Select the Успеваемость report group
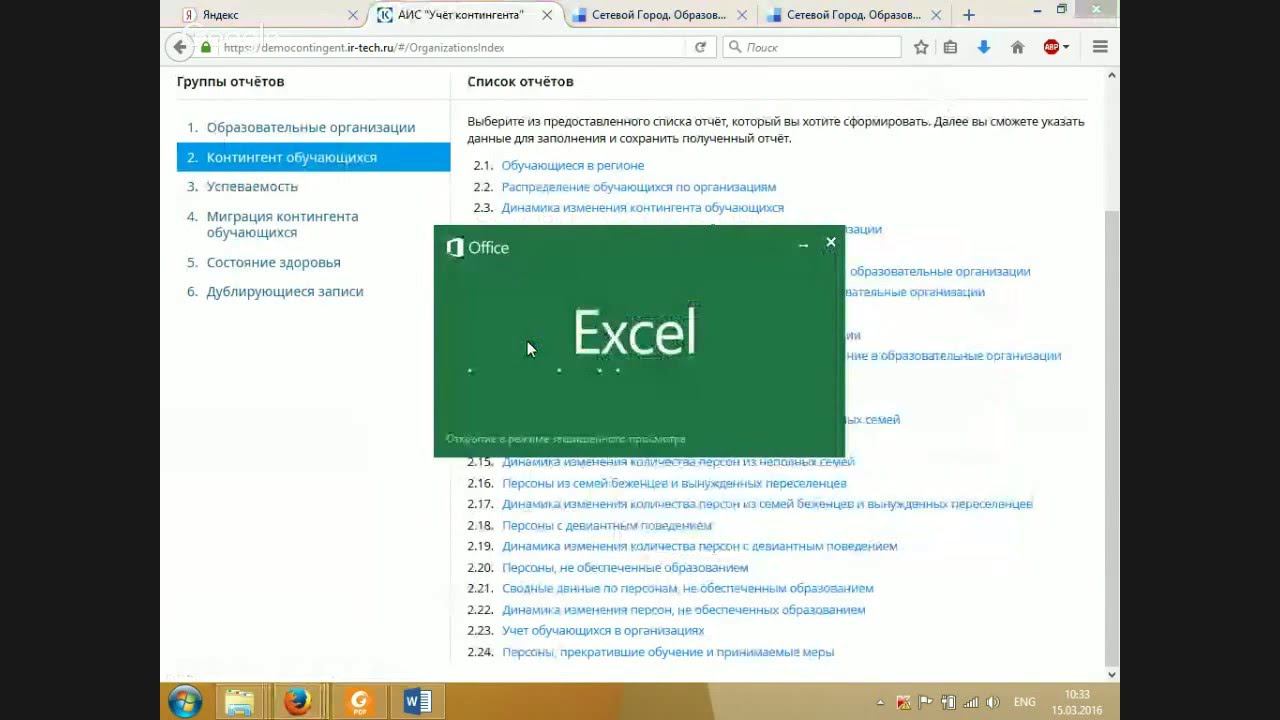 (x=252, y=186)
